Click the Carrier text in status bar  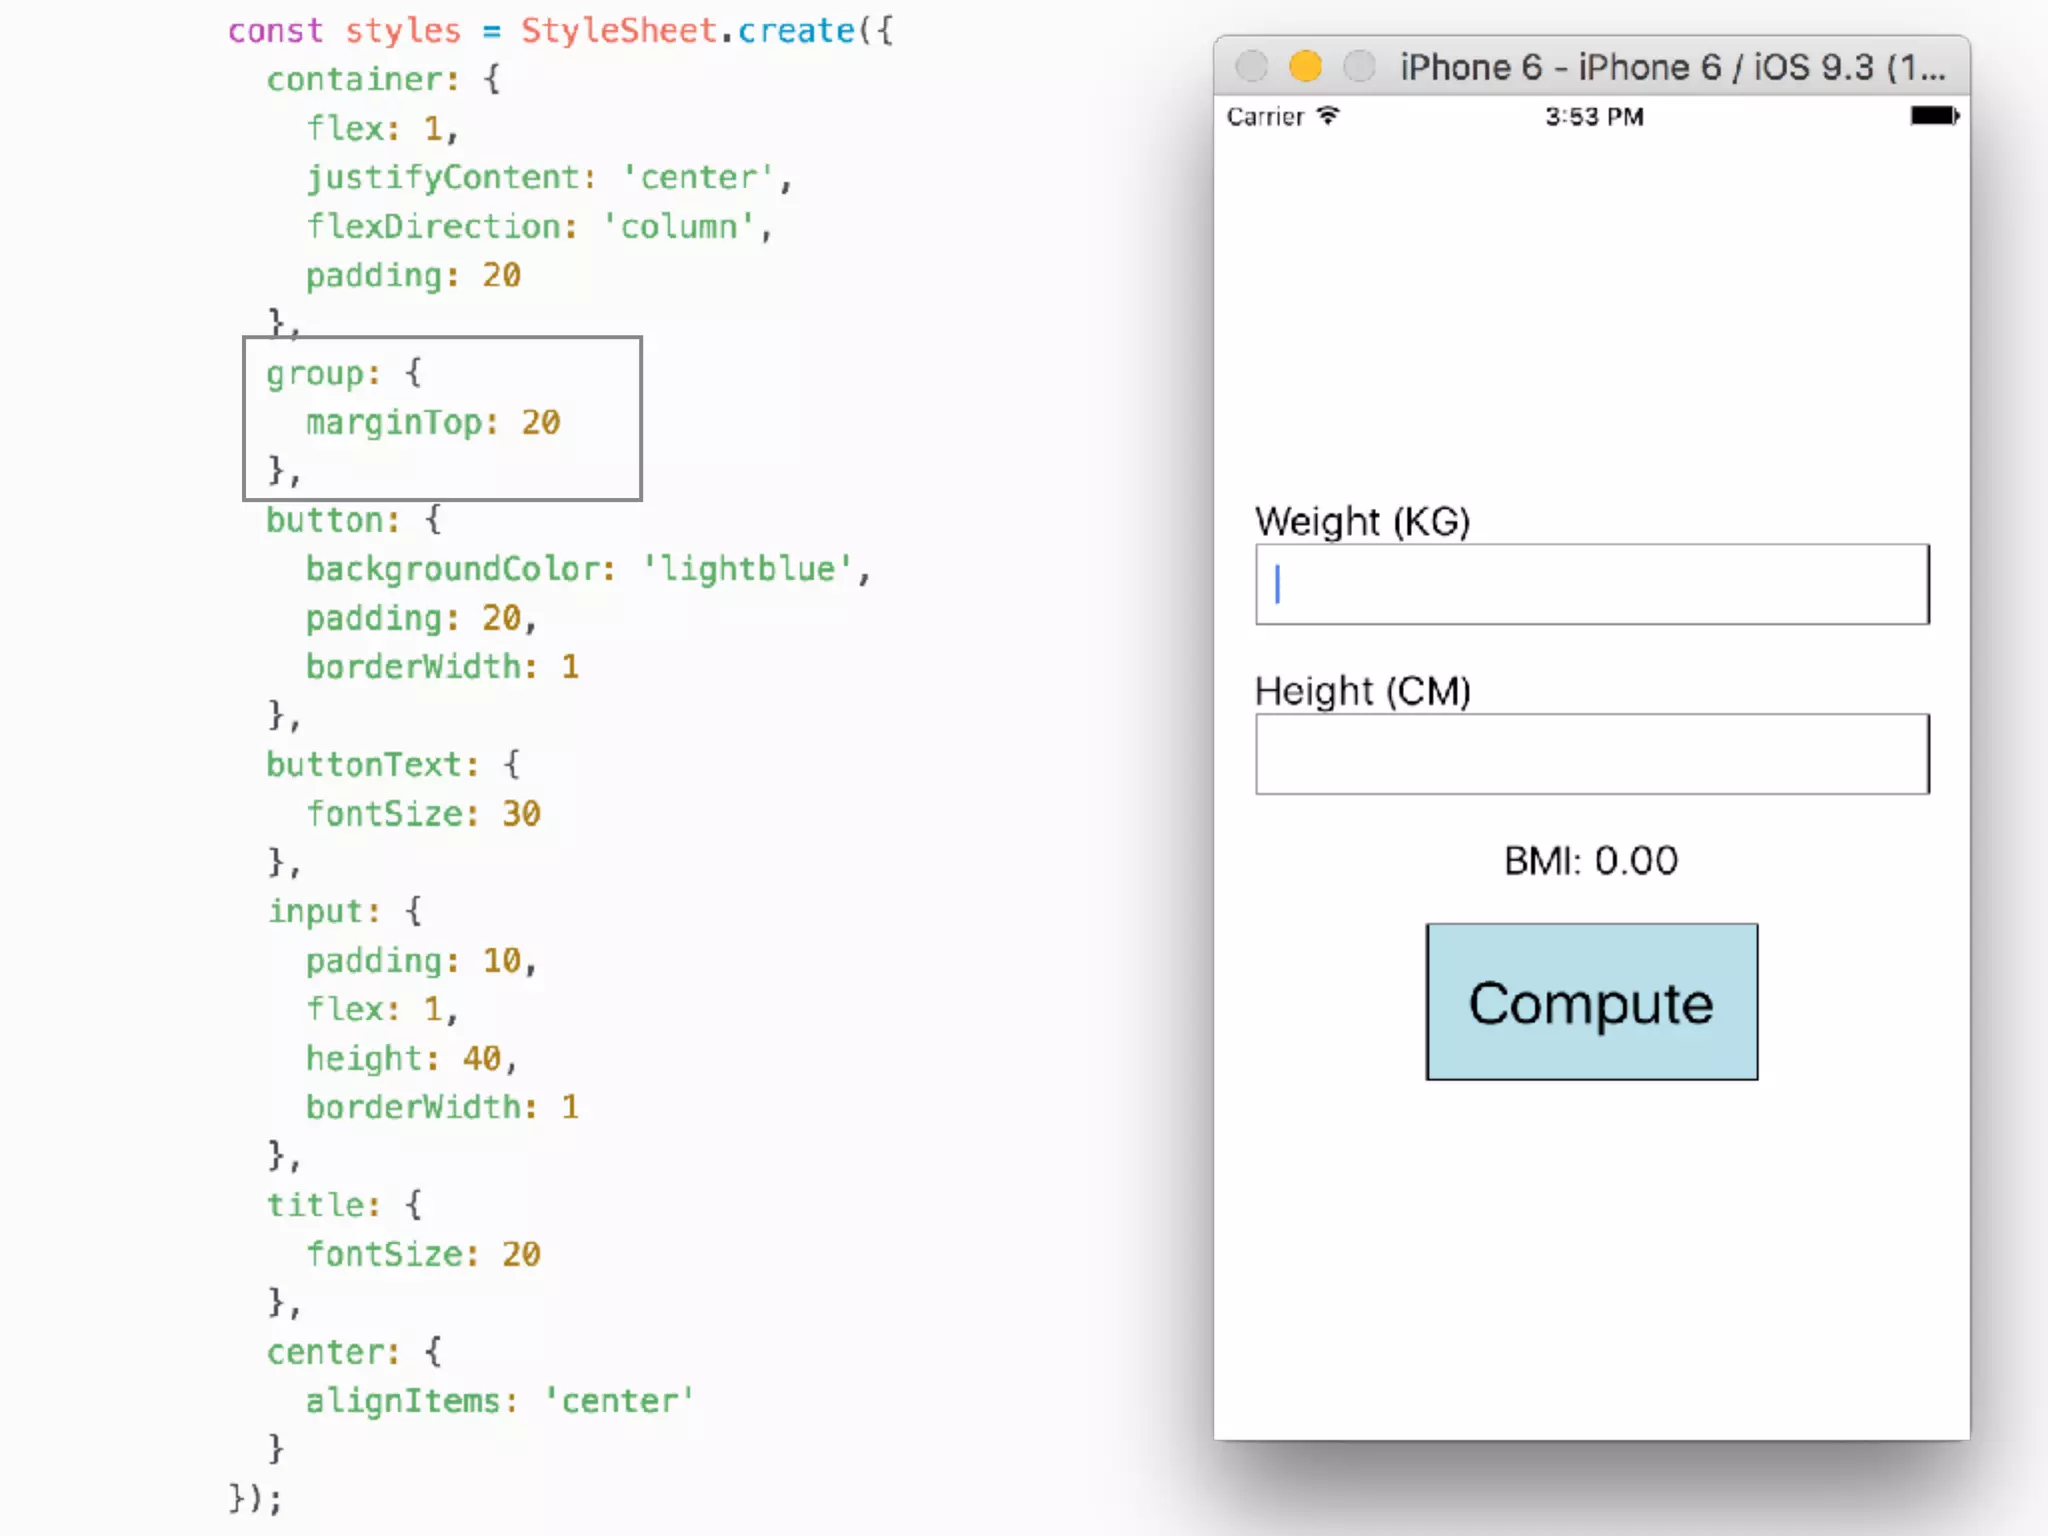coord(1265,117)
